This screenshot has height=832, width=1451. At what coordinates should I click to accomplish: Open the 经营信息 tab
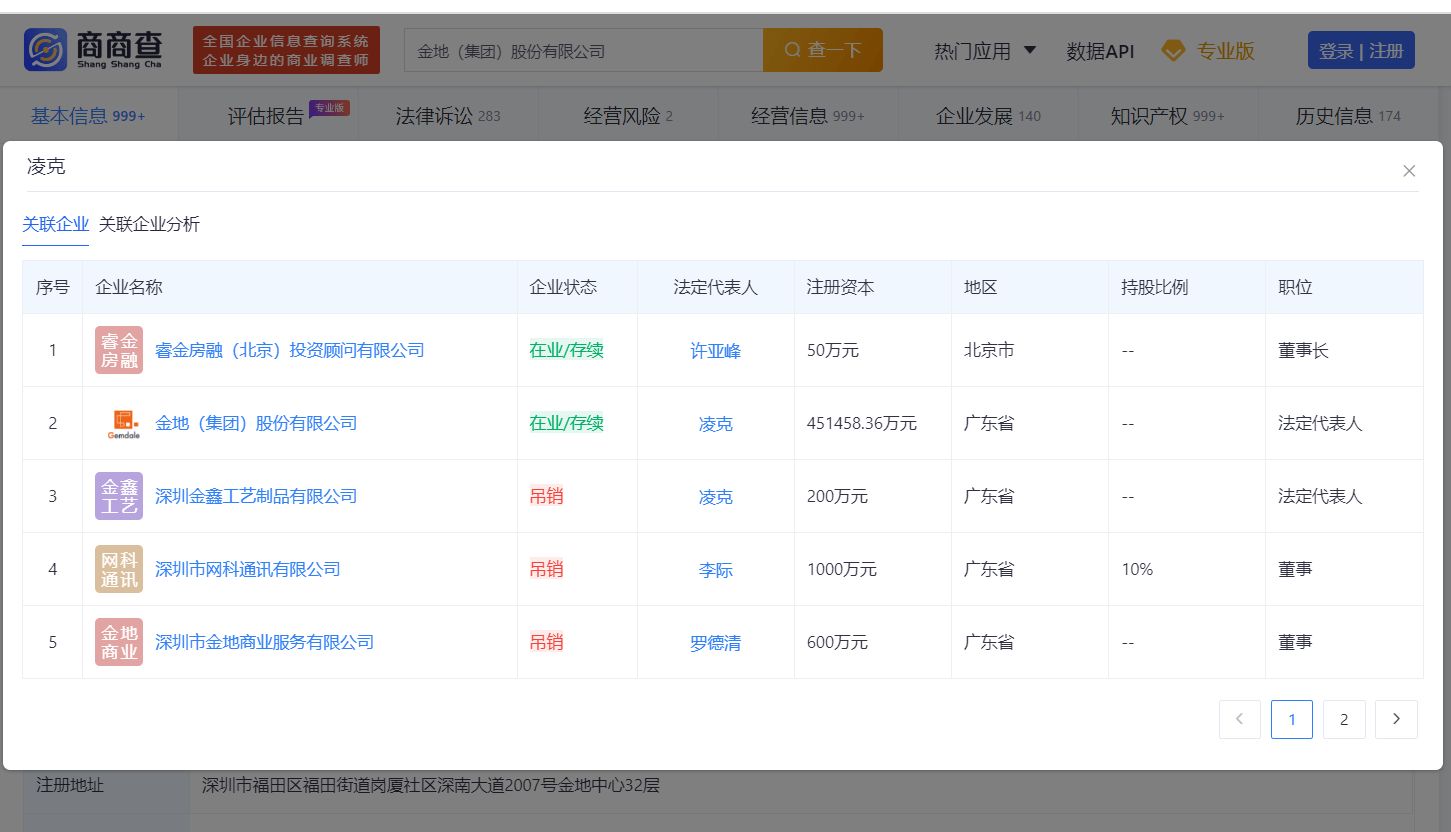click(x=808, y=116)
